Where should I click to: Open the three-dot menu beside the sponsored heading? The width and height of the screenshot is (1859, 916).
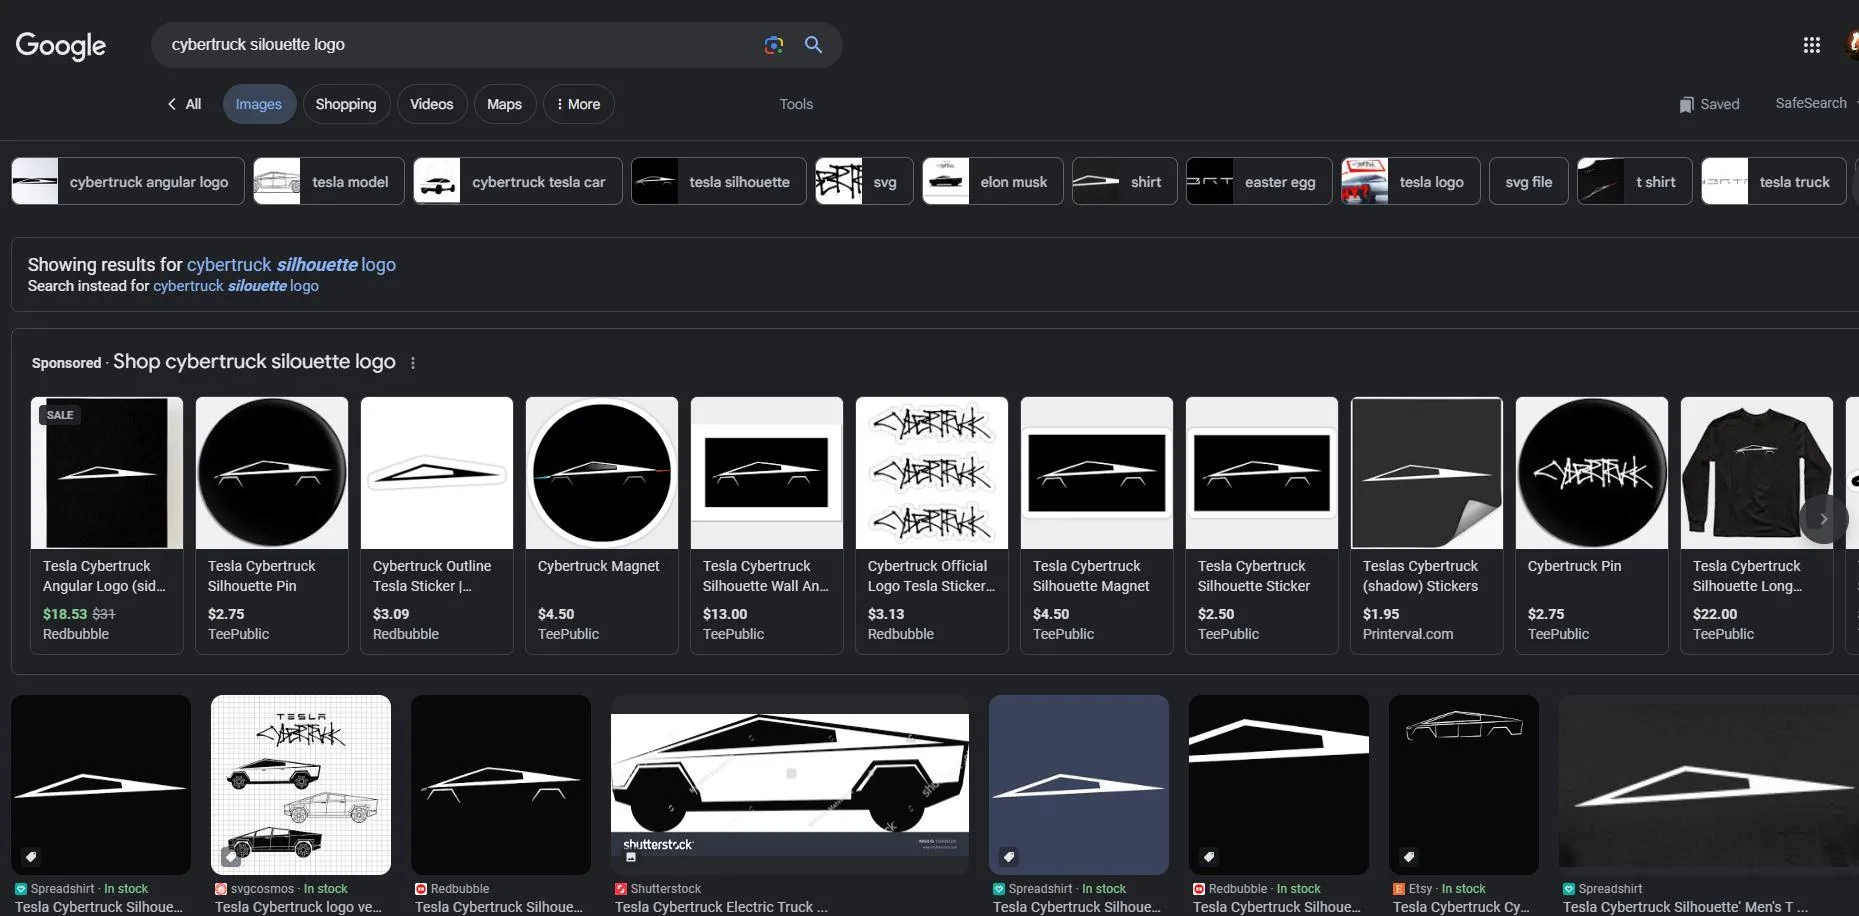pyautogui.click(x=413, y=363)
